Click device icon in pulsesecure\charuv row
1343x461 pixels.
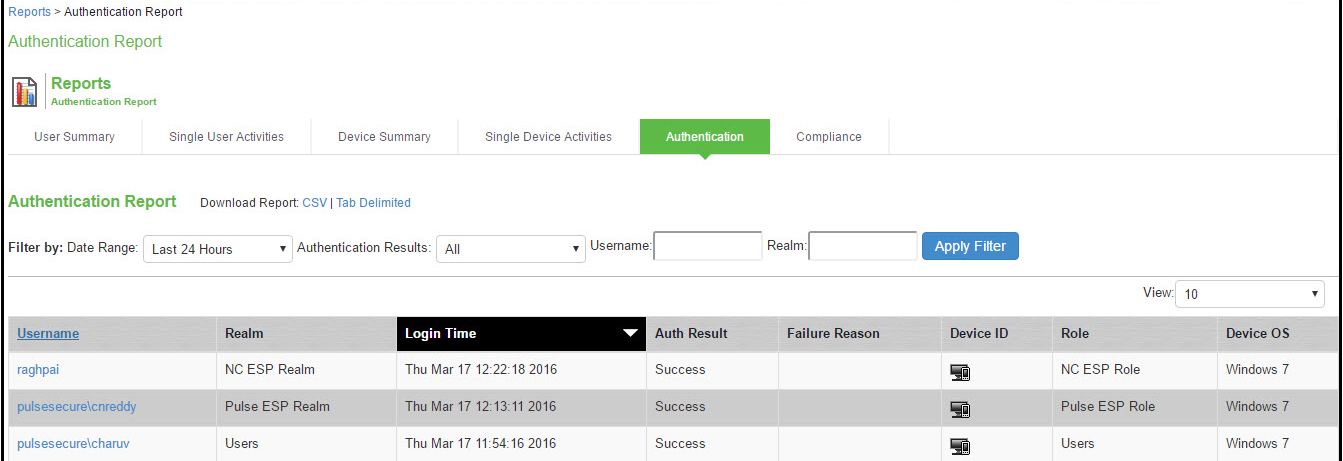pos(960,445)
